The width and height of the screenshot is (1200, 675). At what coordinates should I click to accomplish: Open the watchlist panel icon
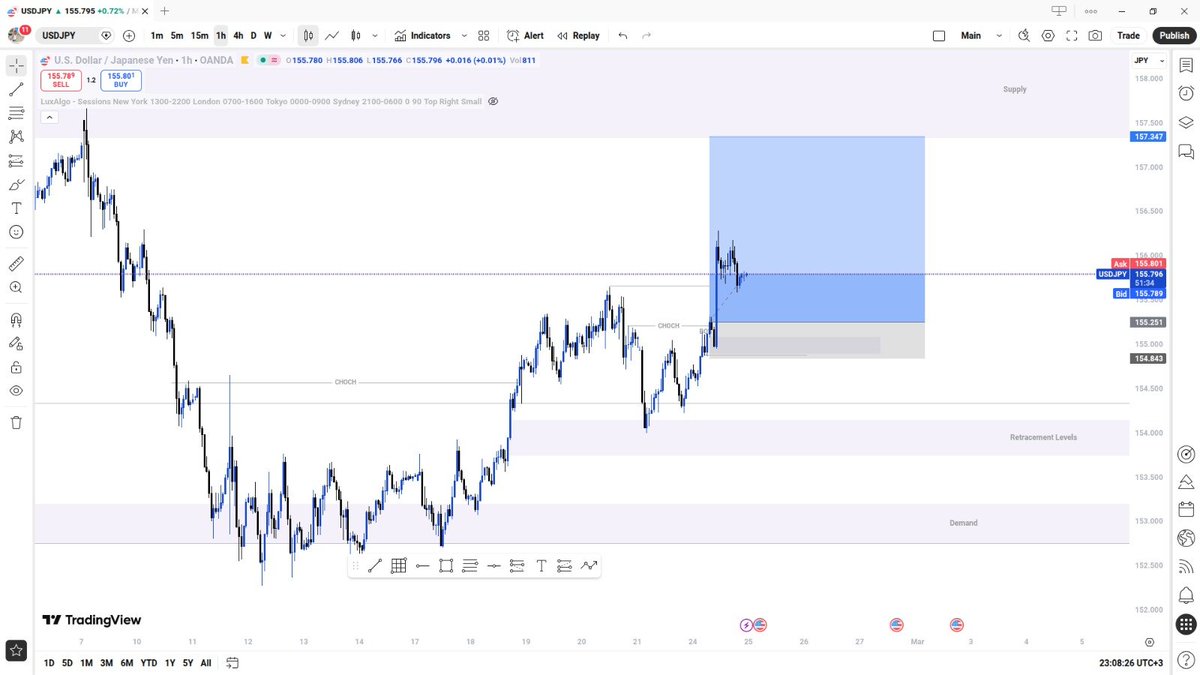click(x=1186, y=66)
